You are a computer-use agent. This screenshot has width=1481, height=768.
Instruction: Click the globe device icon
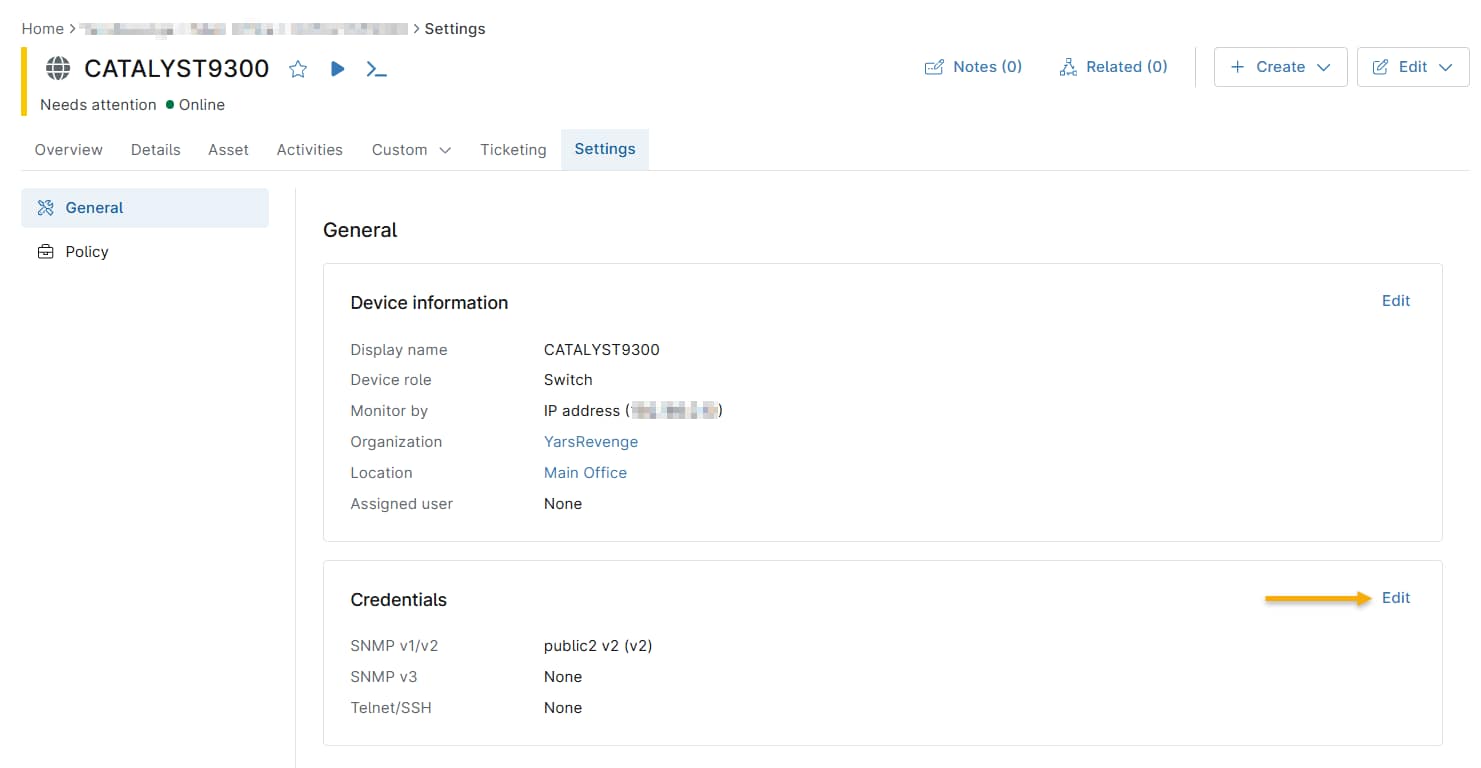coord(59,68)
